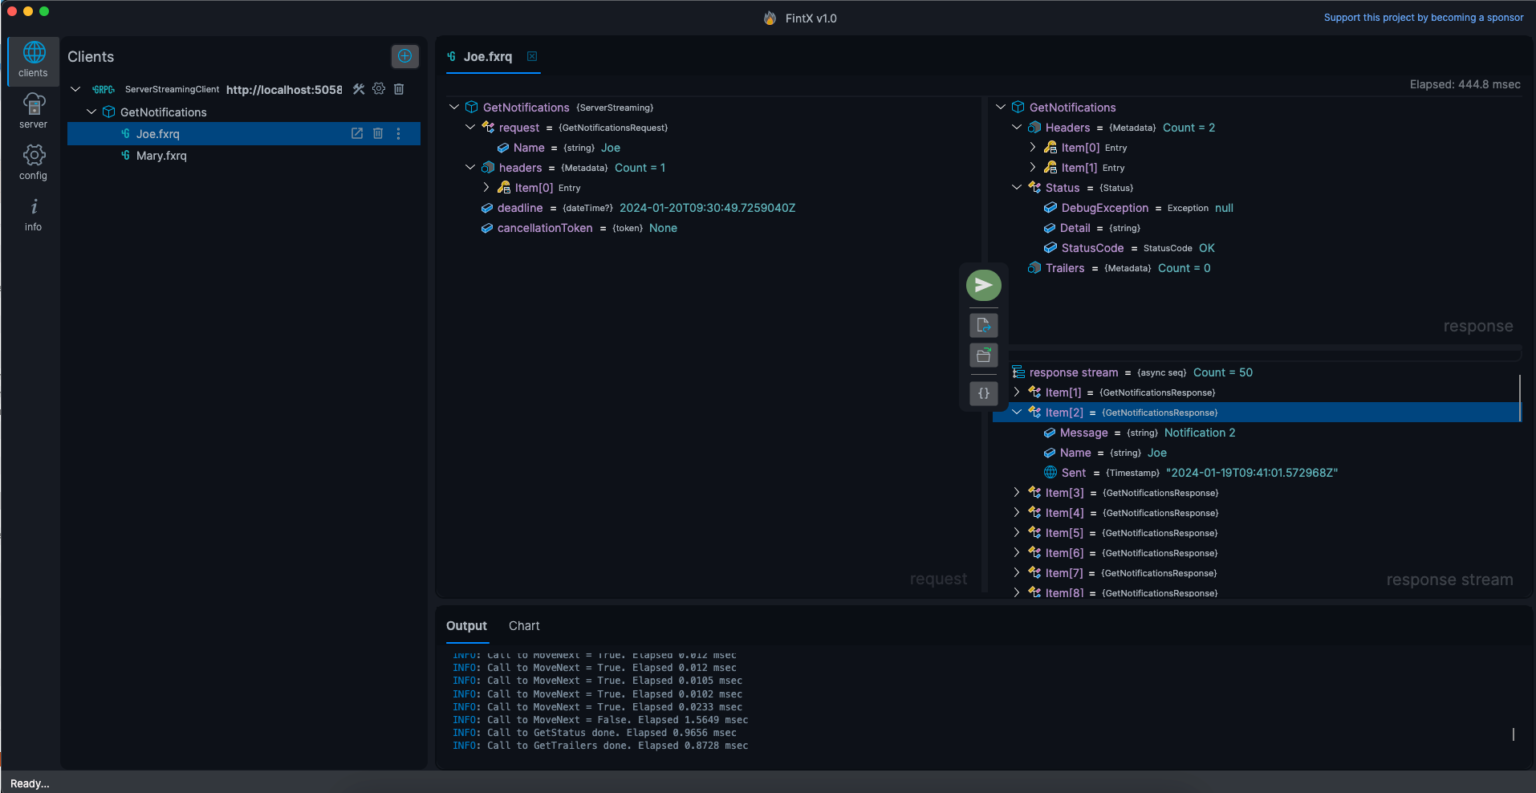Switch to the Chart tab

(524, 626)
